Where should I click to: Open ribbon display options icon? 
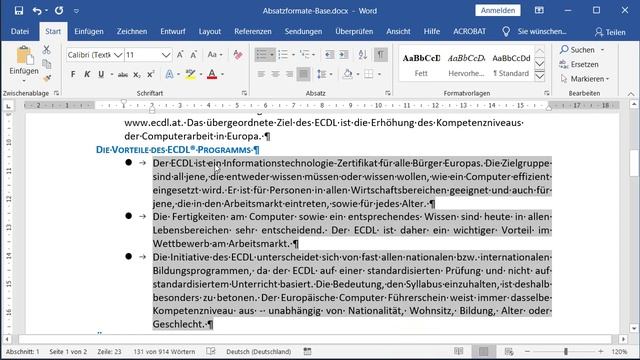coord(539,11)
